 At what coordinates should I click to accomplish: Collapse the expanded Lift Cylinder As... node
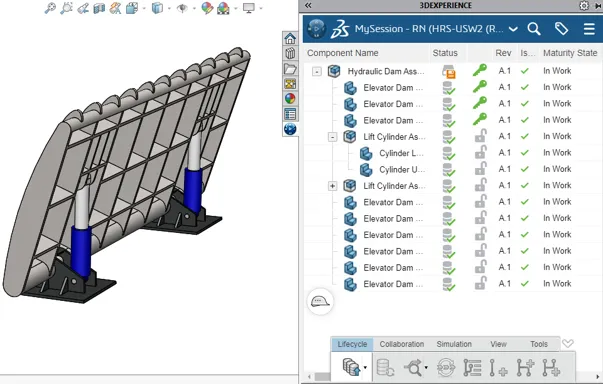[333, 137]
